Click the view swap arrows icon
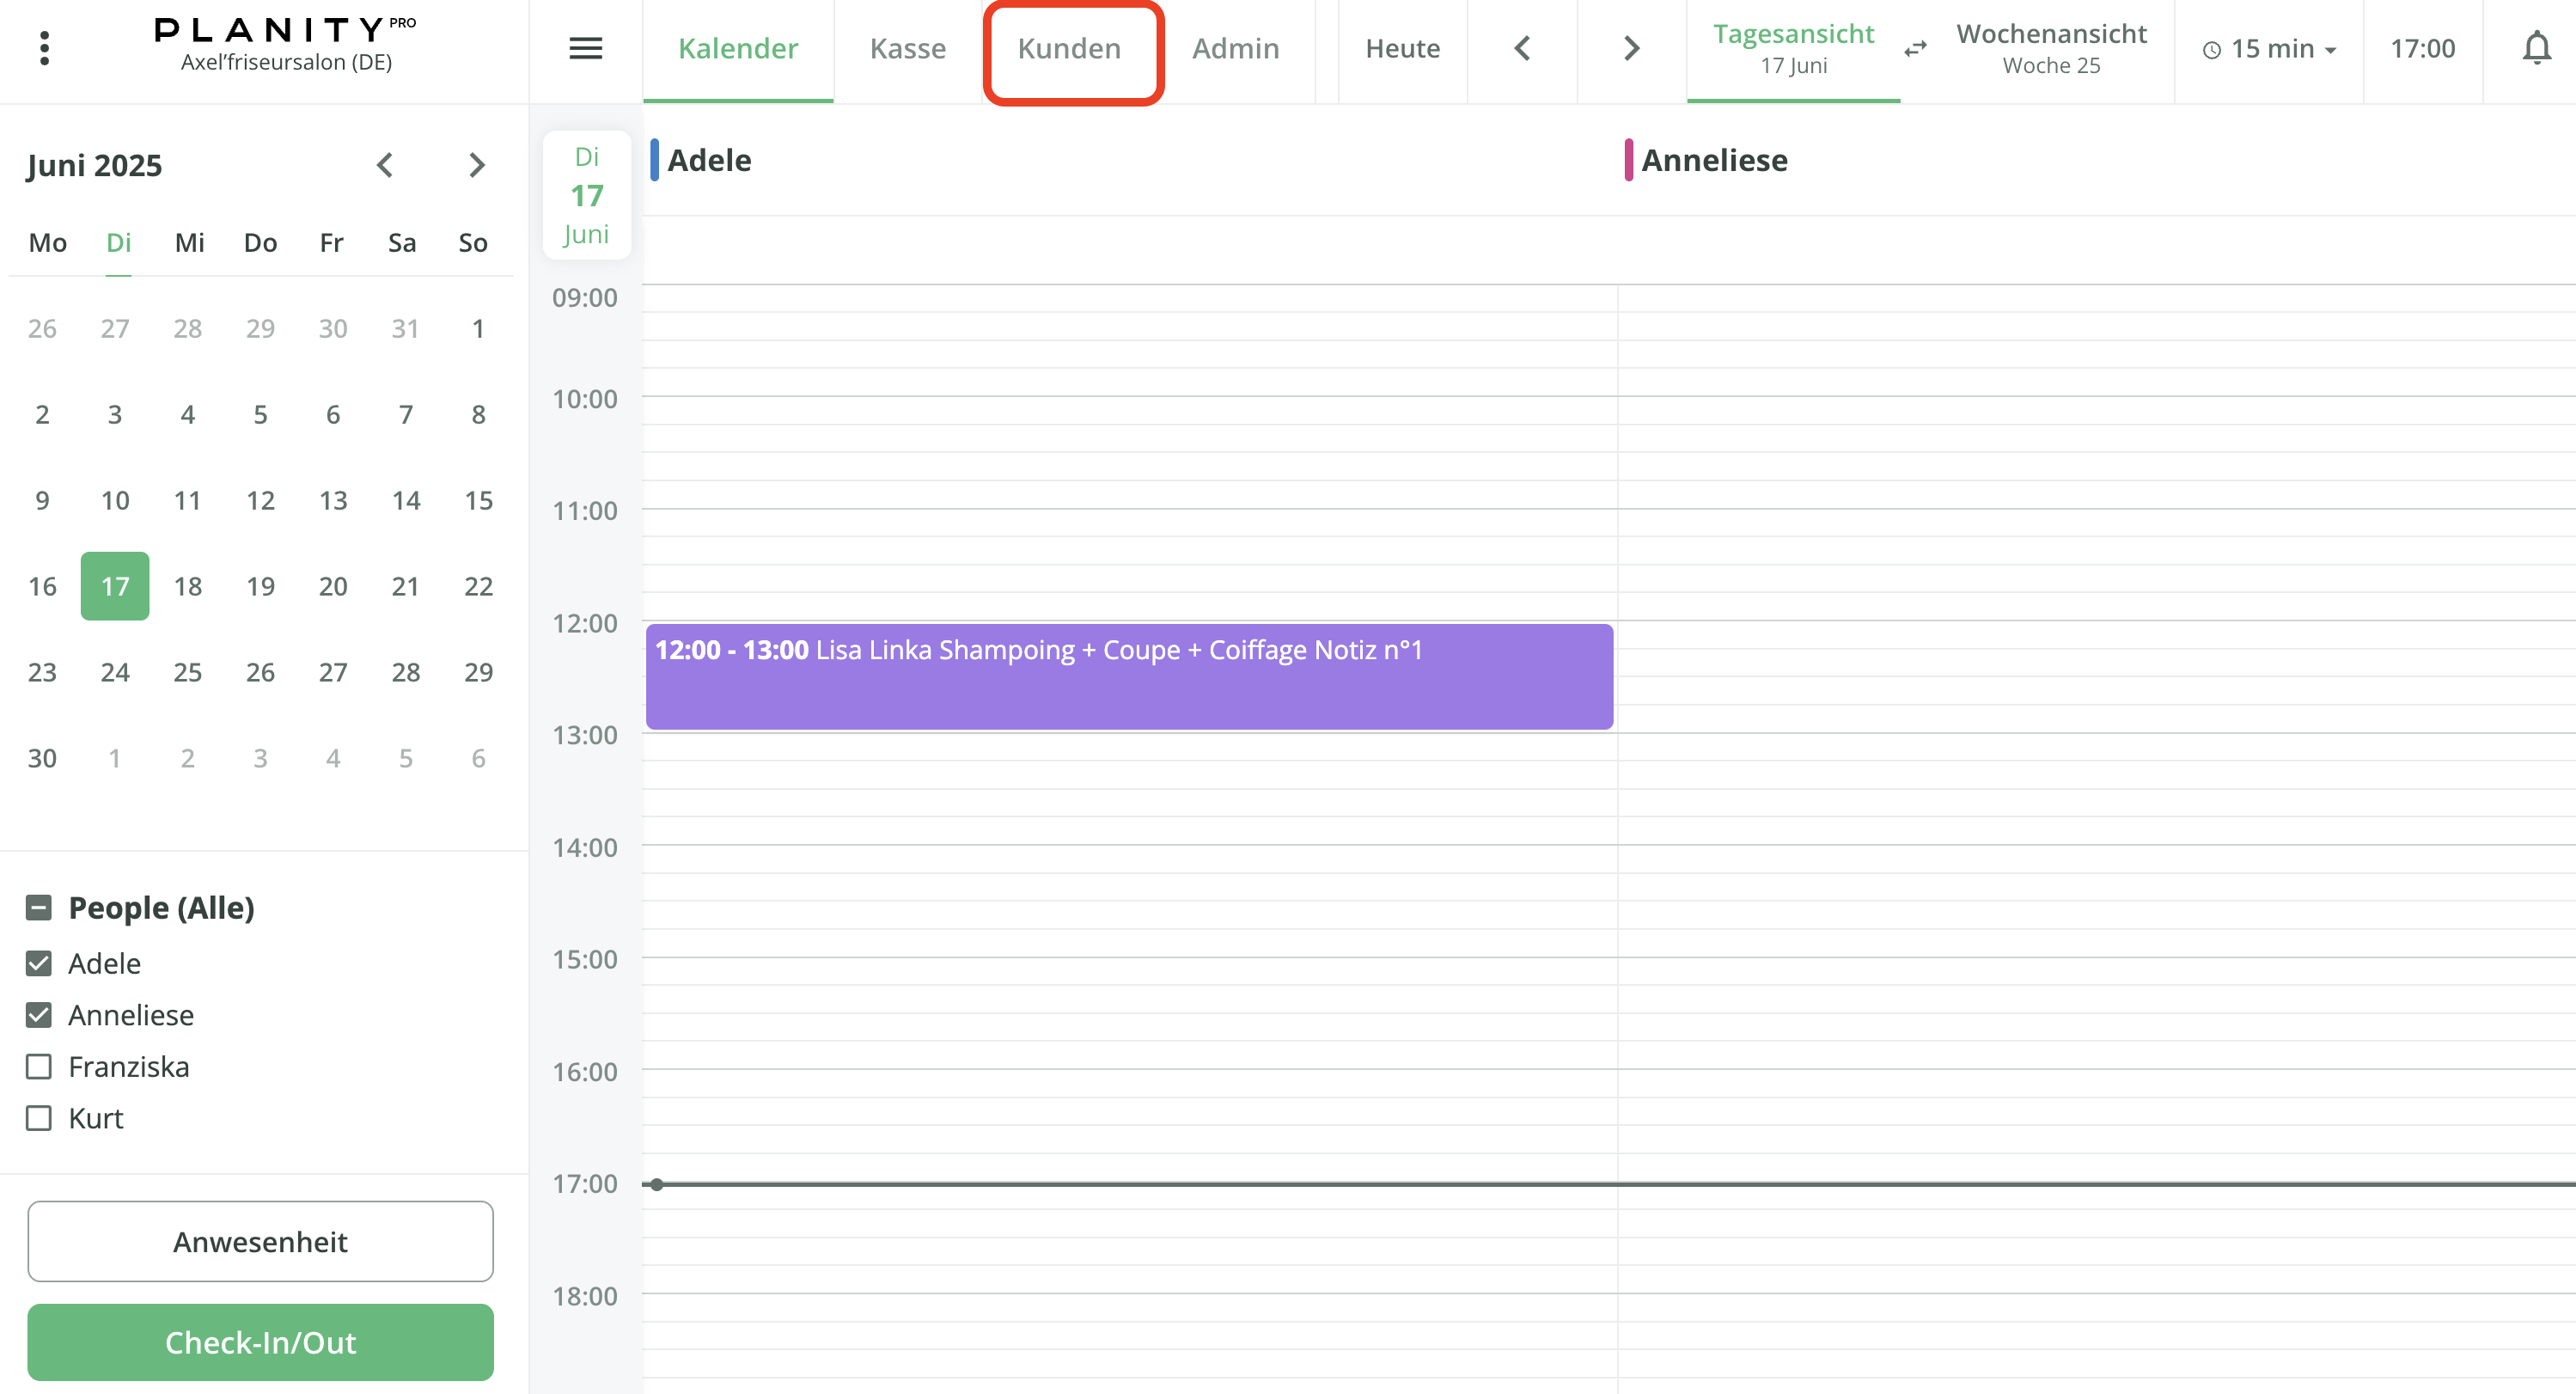This screenshot has height=1394, width=2576. pyautogui.click(x=1915, y=49)
